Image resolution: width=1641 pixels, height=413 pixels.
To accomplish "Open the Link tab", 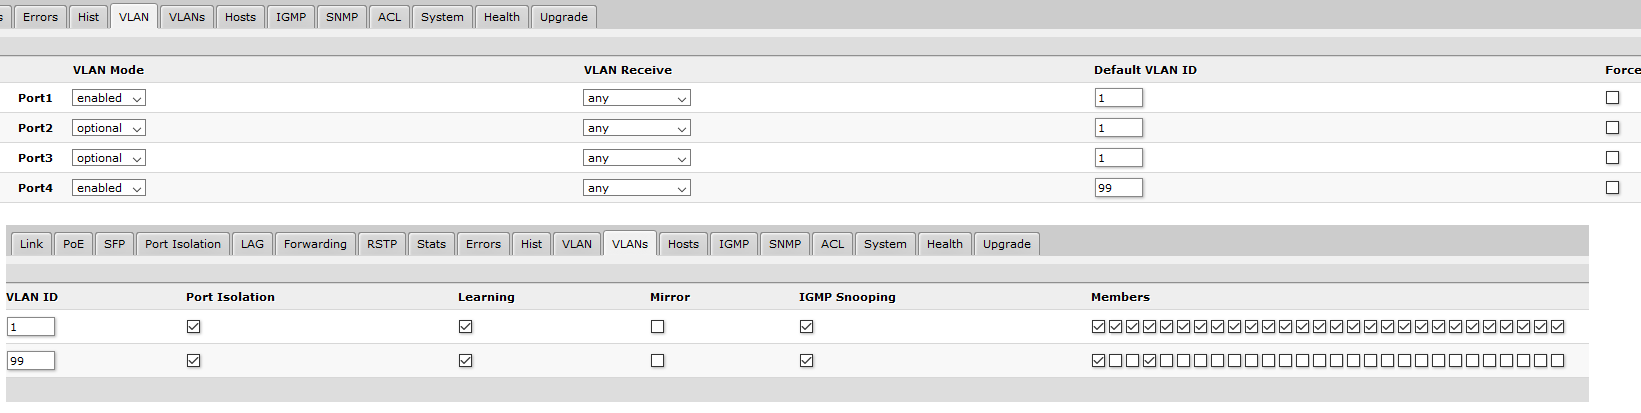I will click(x=32, y=244).
